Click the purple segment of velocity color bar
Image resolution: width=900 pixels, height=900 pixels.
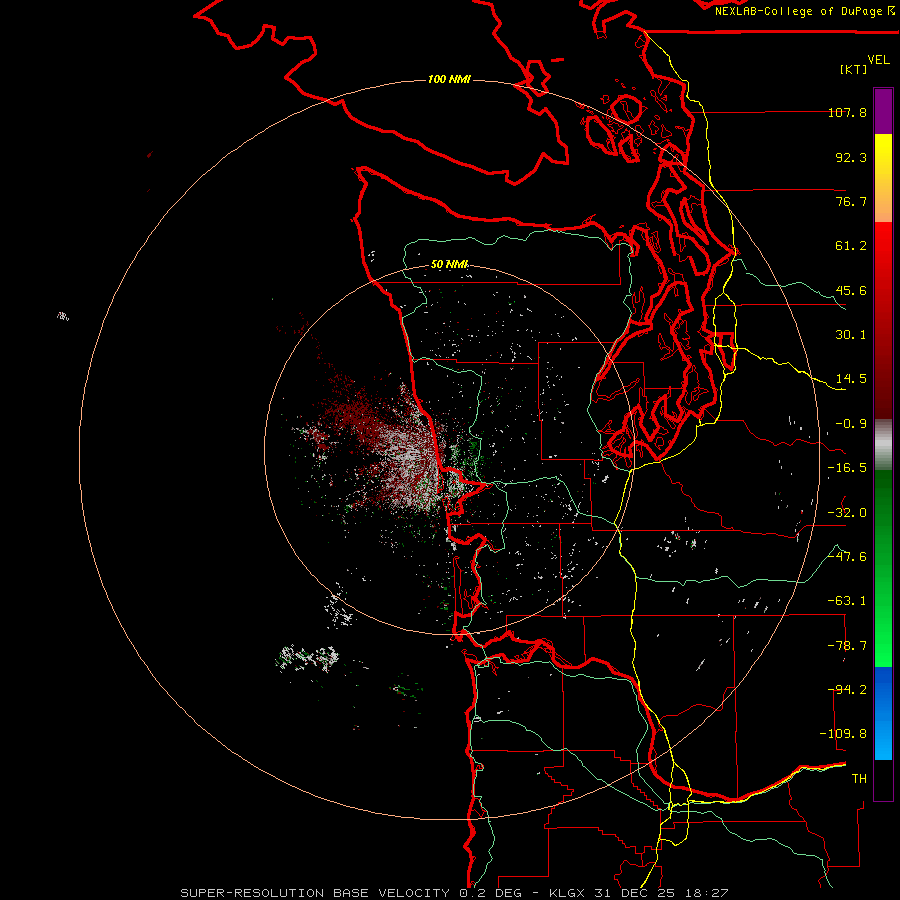(x=883, y=111)
